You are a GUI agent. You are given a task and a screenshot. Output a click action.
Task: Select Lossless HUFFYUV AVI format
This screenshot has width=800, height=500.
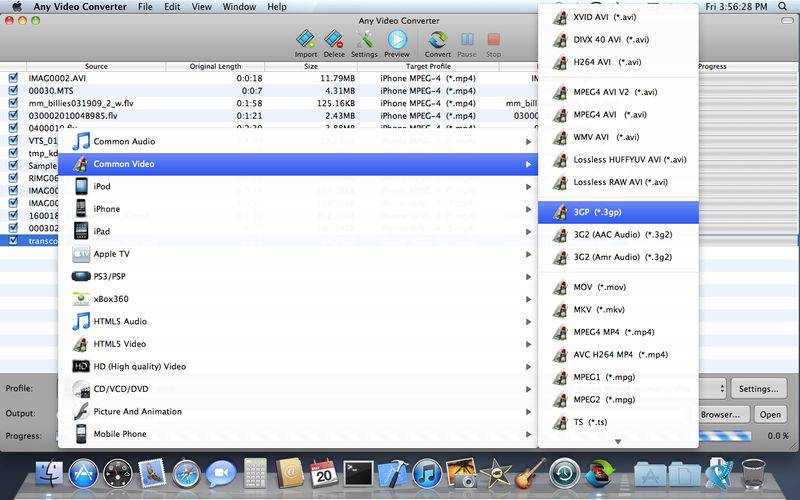[618, 159]
